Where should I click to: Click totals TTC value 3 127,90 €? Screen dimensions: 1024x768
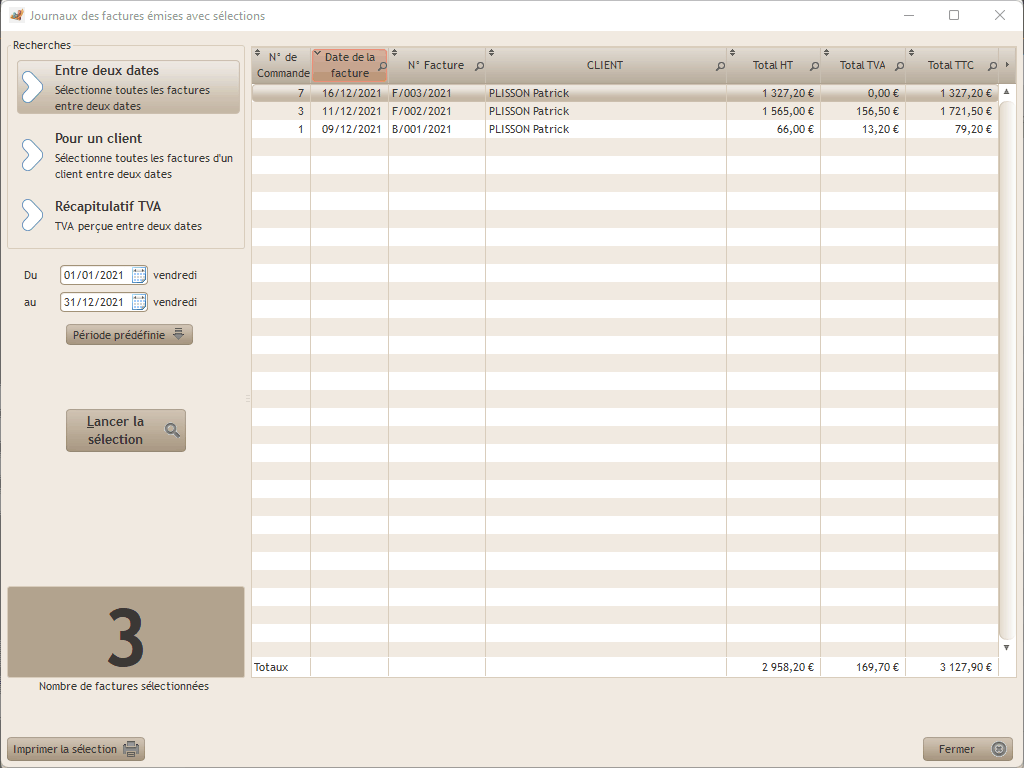point(966,667)
